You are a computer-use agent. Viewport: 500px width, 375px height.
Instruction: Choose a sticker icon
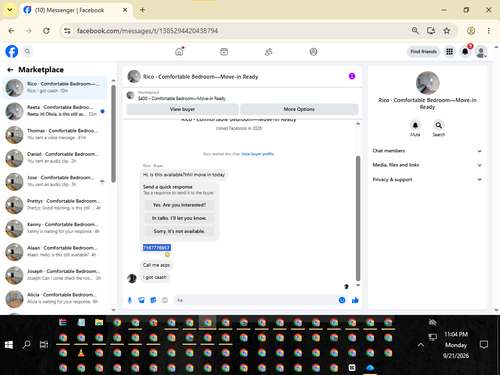click(153, 300)
